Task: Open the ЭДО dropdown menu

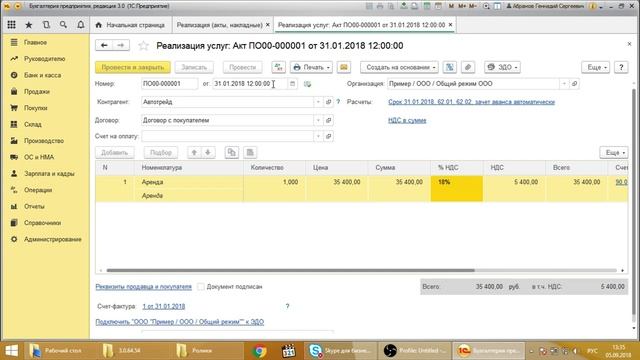Action: click(x=502, y=67)
